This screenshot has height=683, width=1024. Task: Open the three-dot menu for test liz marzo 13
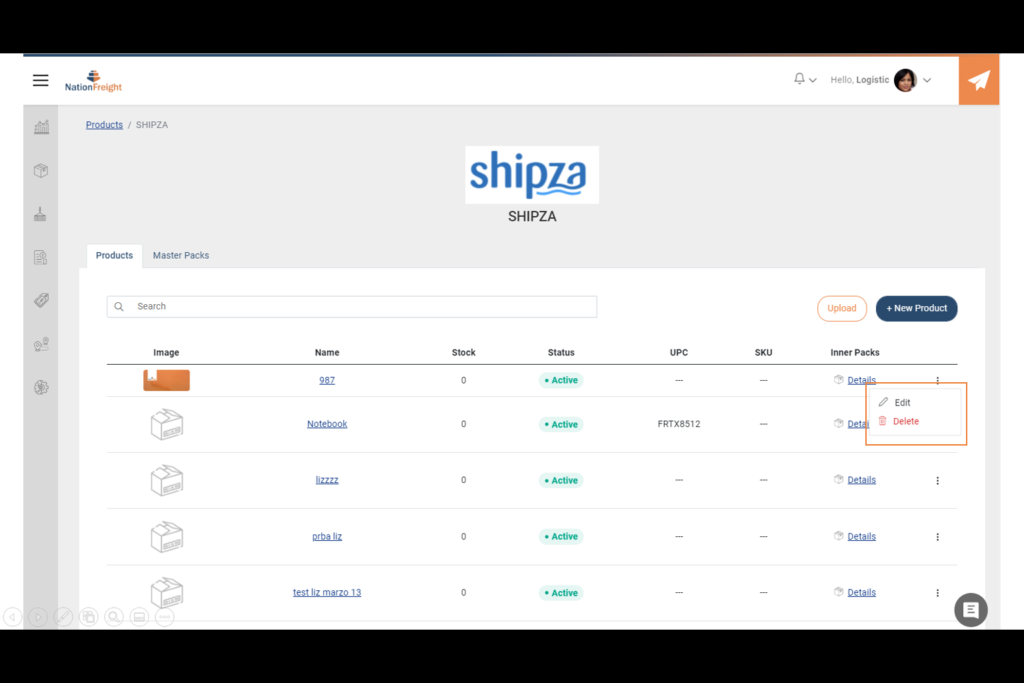[937, 593]
